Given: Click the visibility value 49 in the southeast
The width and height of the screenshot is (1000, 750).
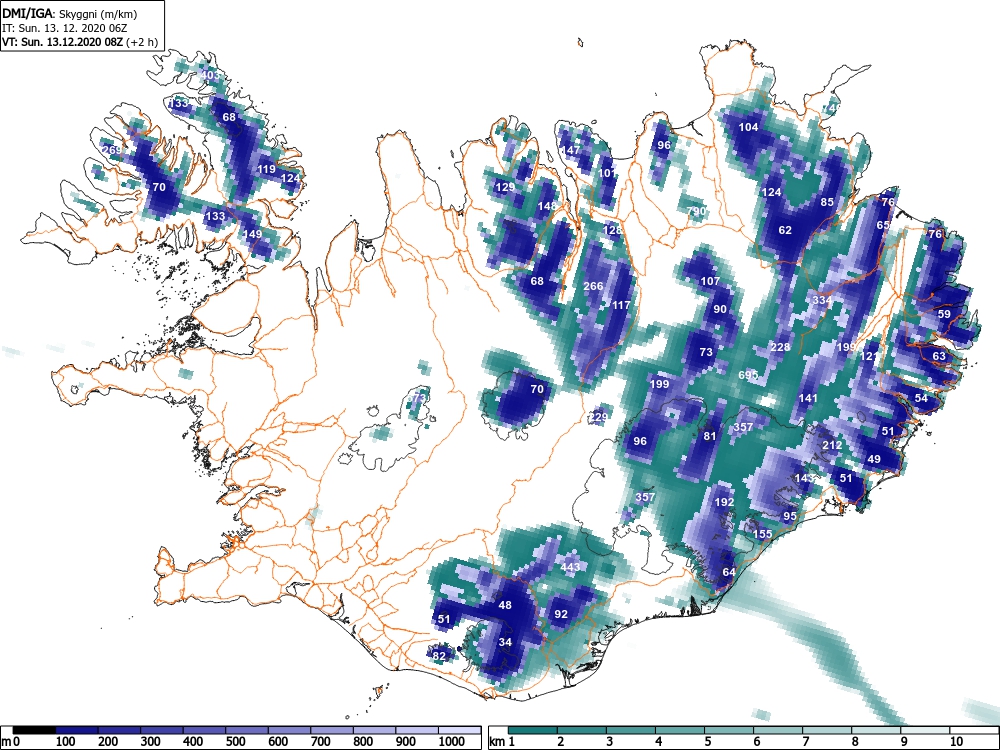Looking at the screenshot, I should coord(874,459).
